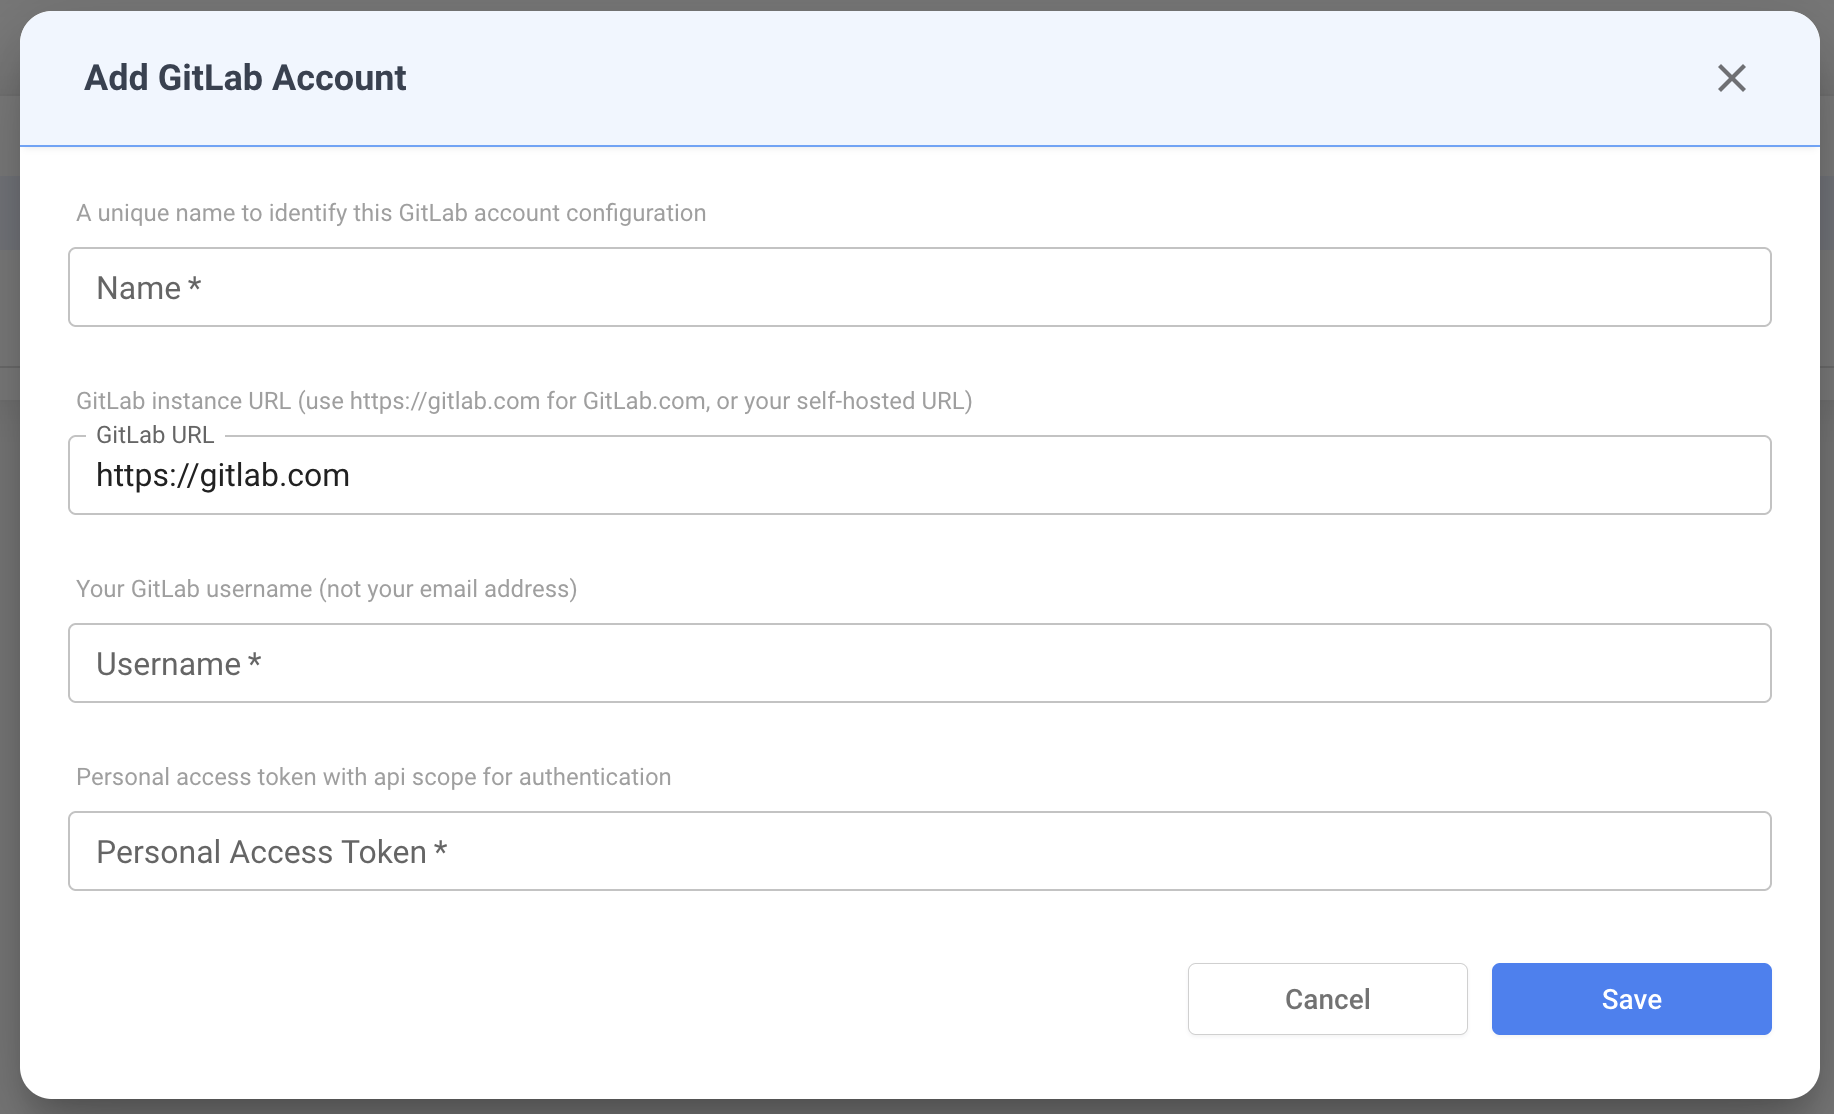Click the blue Save action in footer

(x=1630, y=998)
